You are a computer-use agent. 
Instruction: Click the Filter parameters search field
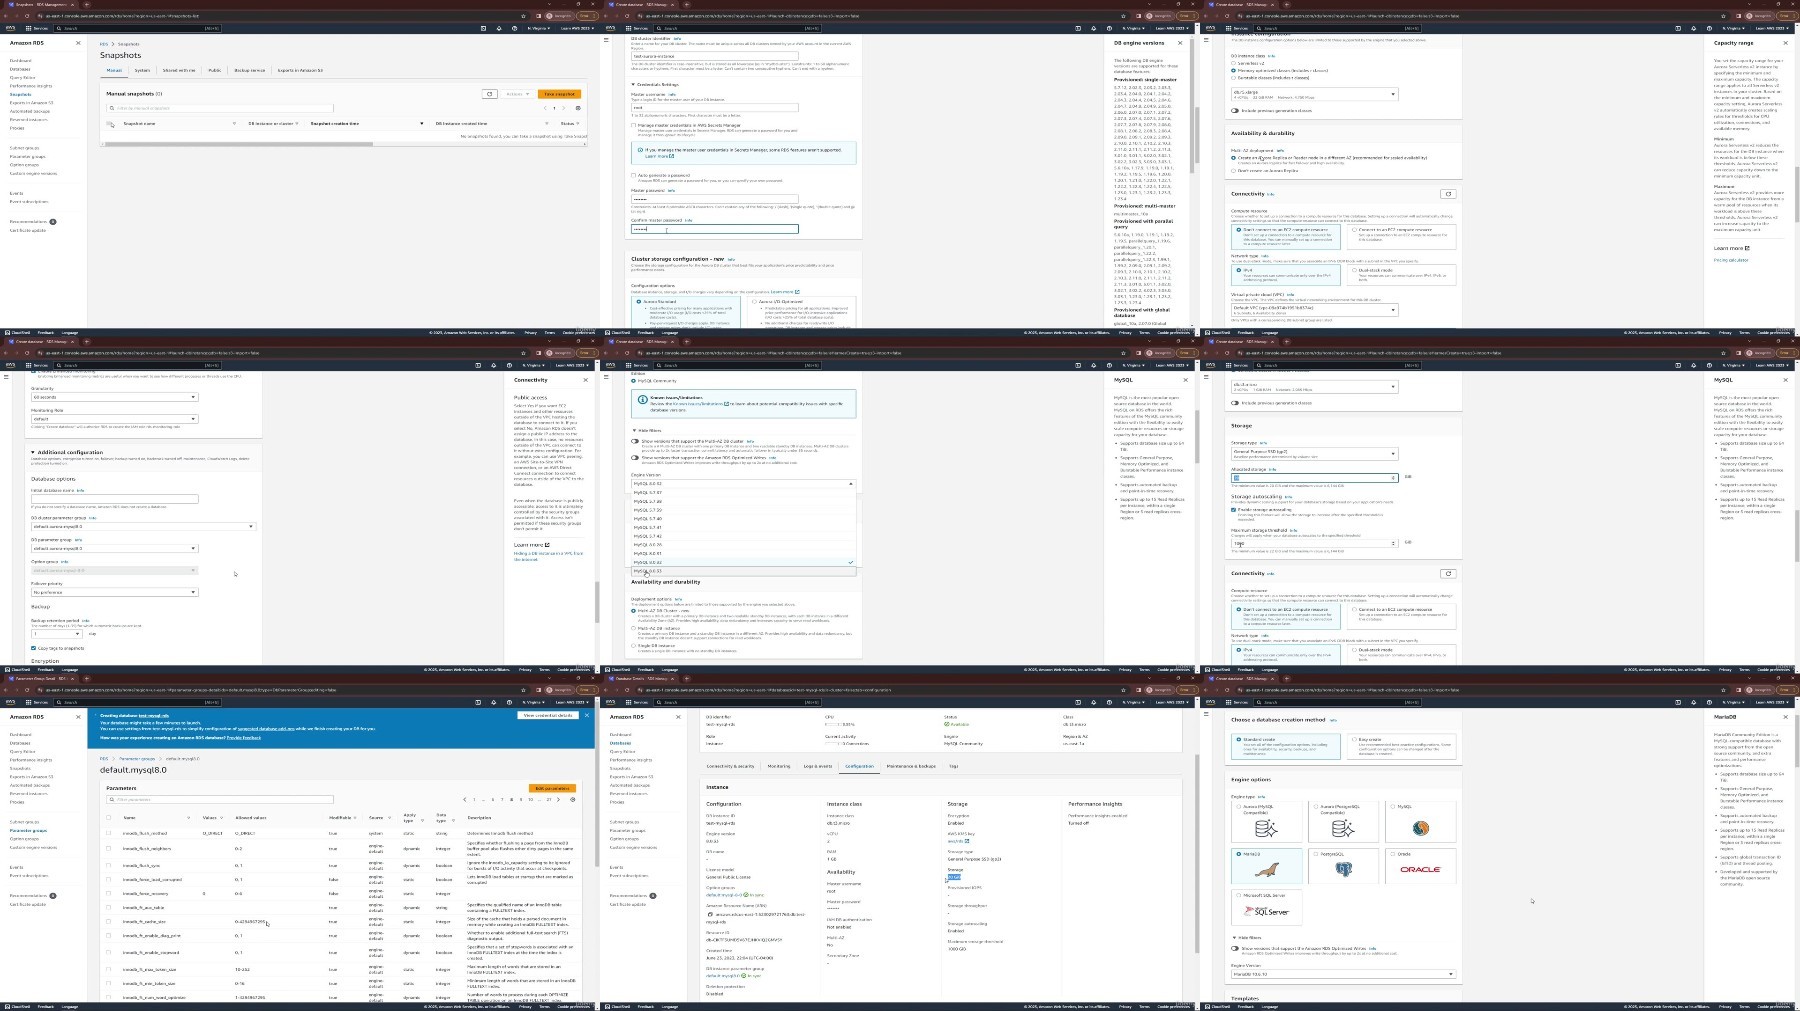tap(220, 800)
